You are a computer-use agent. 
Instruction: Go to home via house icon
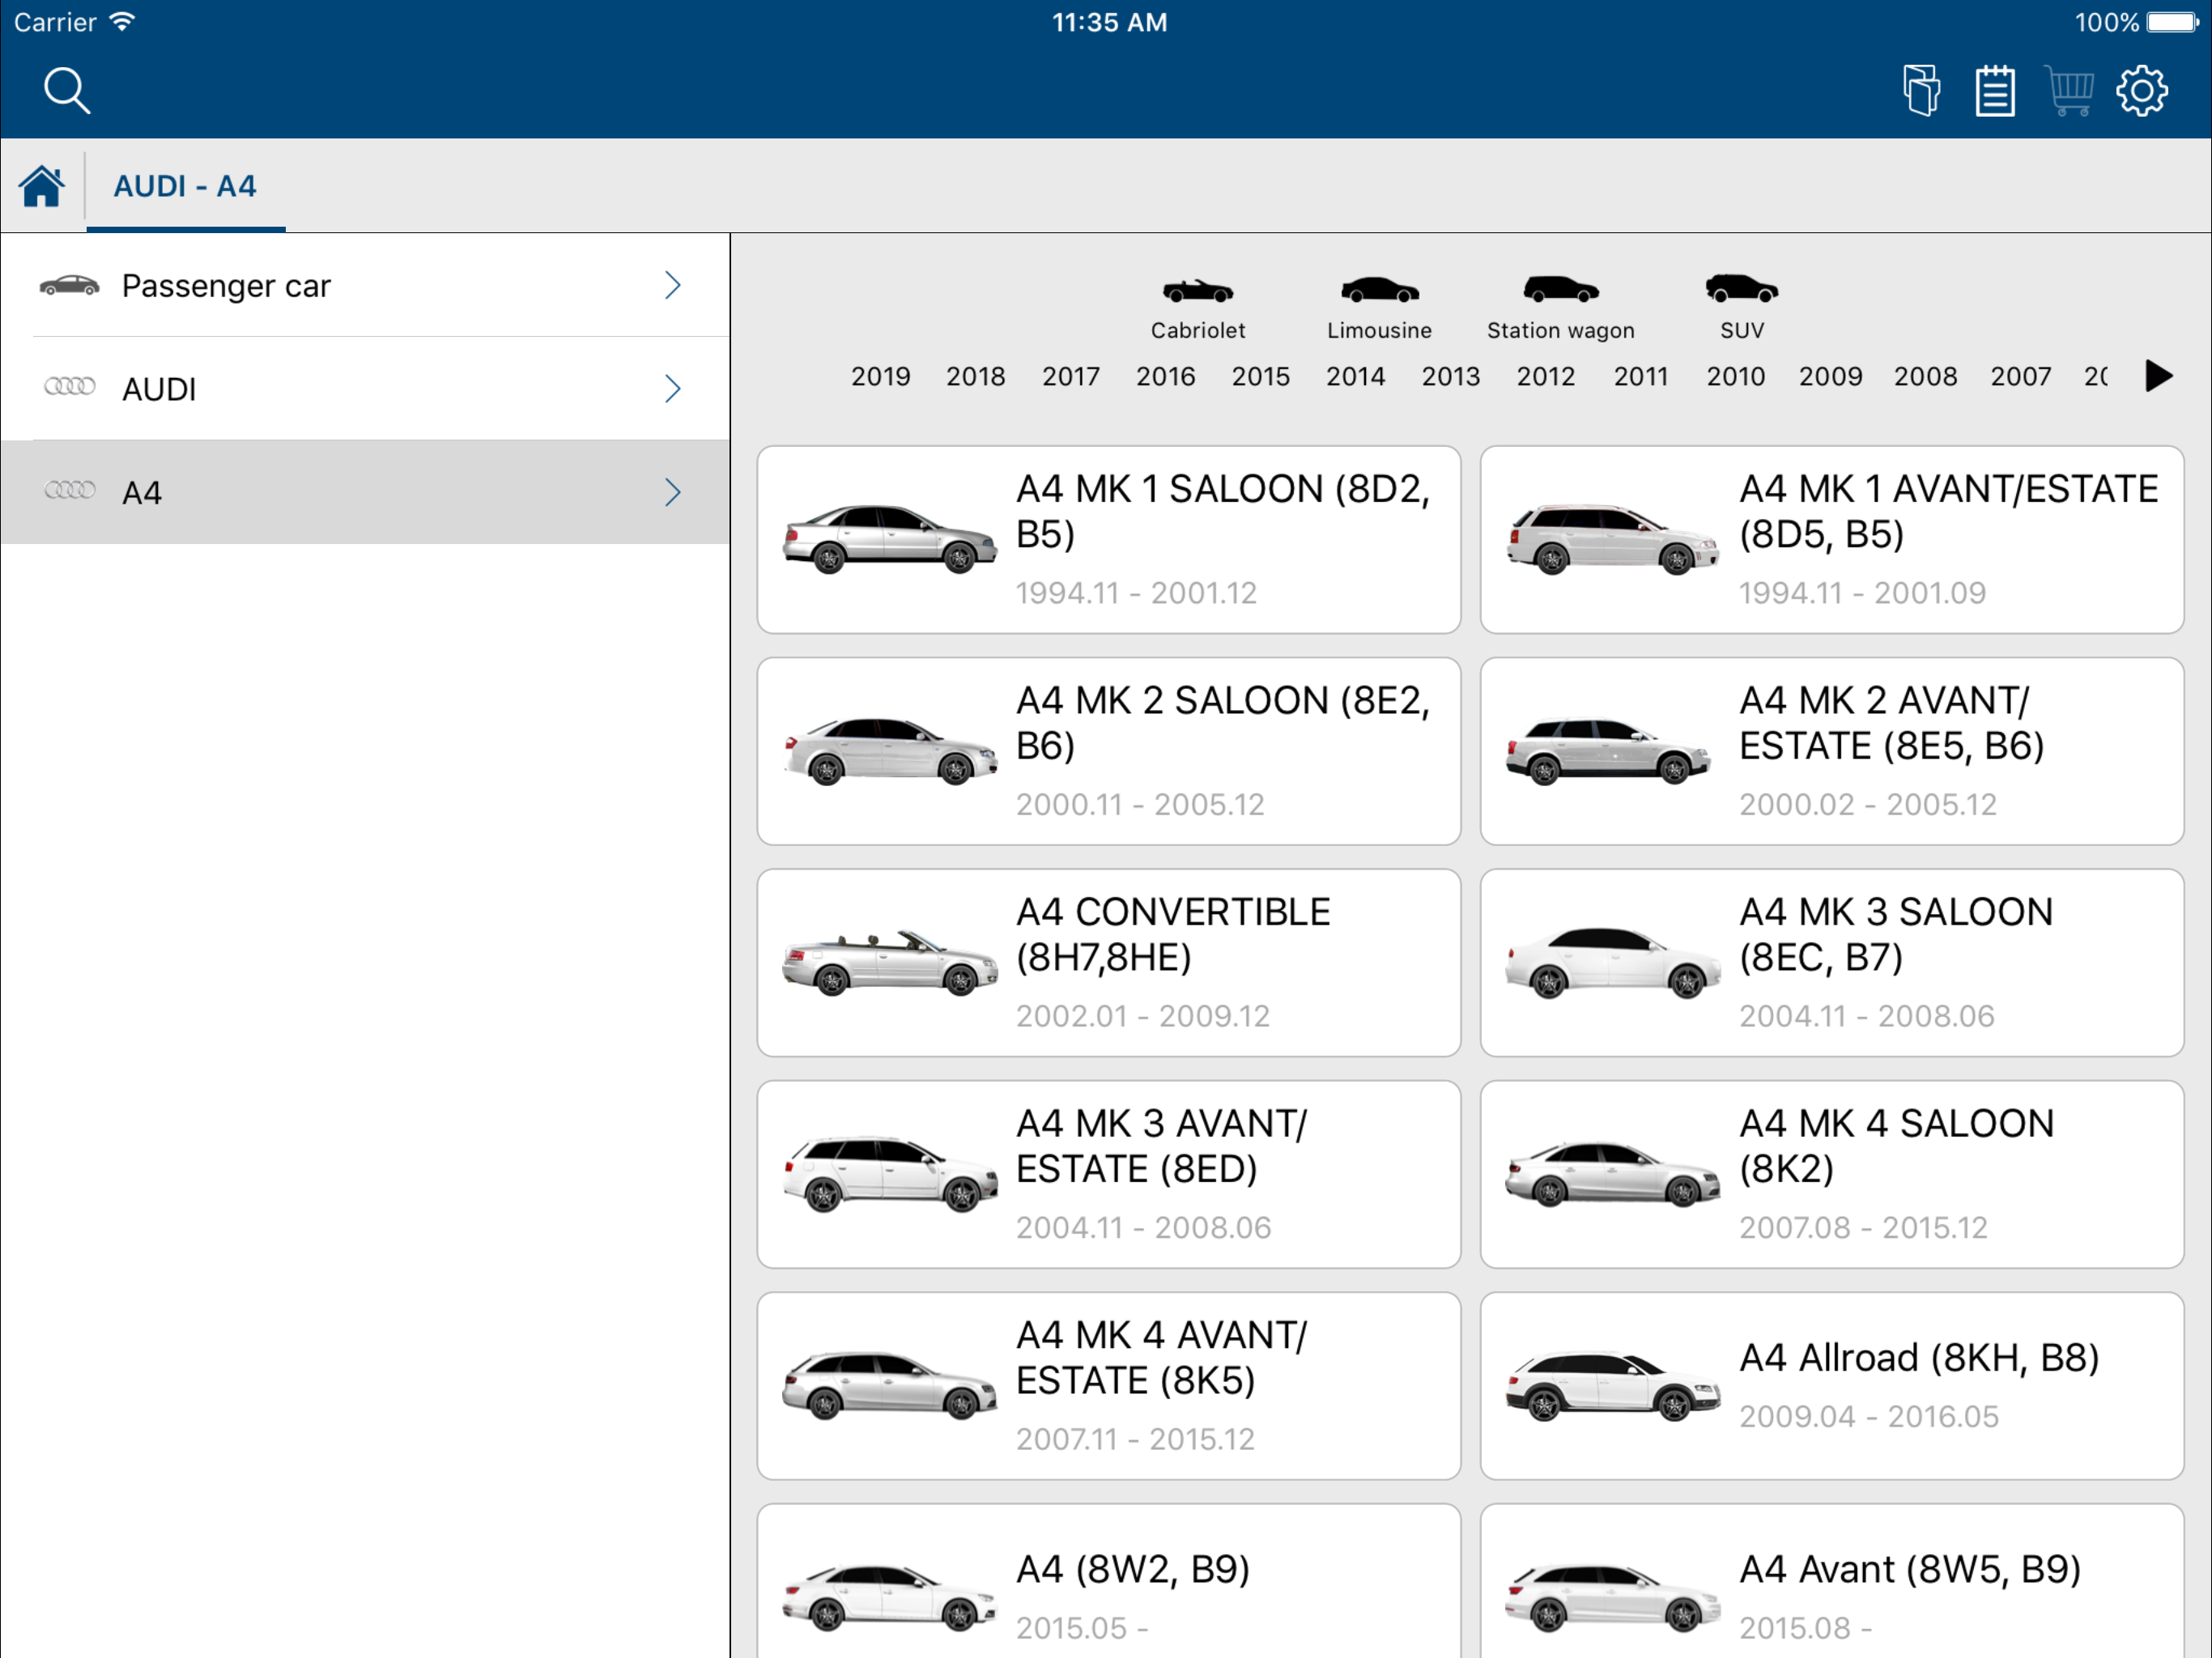coord(42,186)
